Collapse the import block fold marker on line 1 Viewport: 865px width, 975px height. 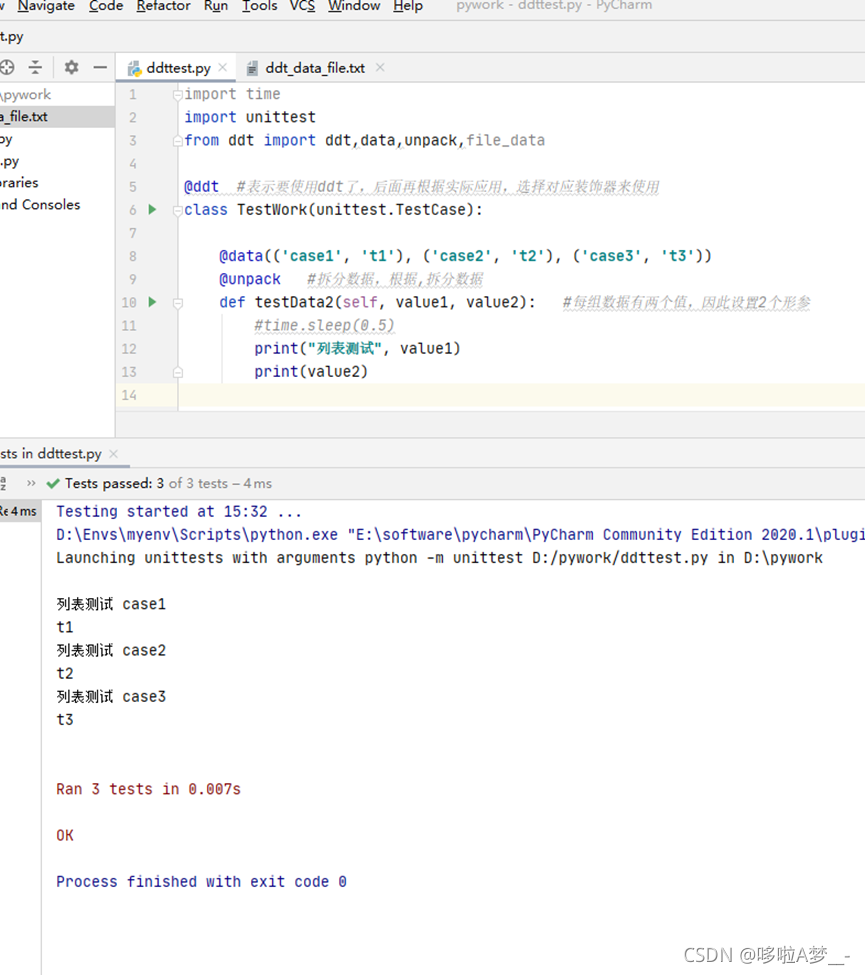pos(178,95)
